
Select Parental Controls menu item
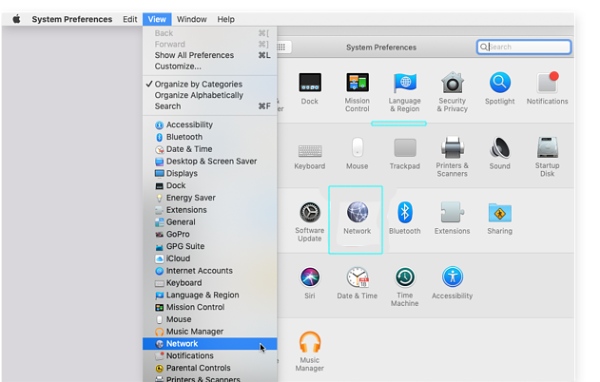[210, 368]
